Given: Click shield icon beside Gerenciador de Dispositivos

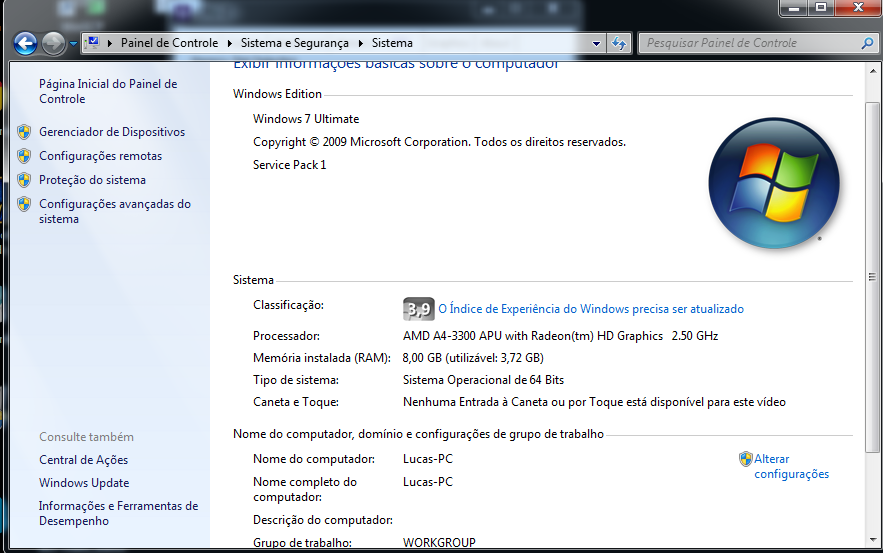Looking at the screenshot, I should 24,132.
